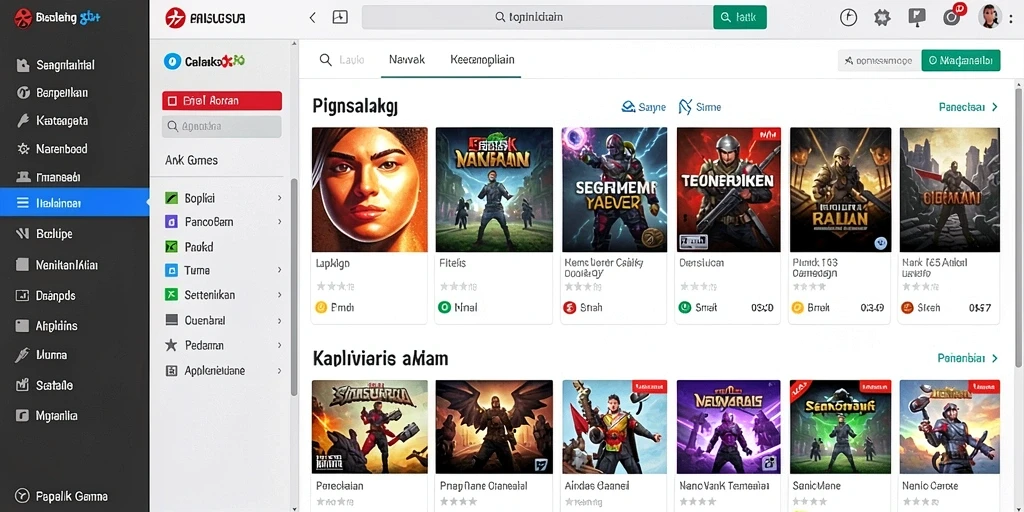Expand the Applenaidane category chevron
The width and height of the screenshot is (1024, 512).
click(280, 370)
